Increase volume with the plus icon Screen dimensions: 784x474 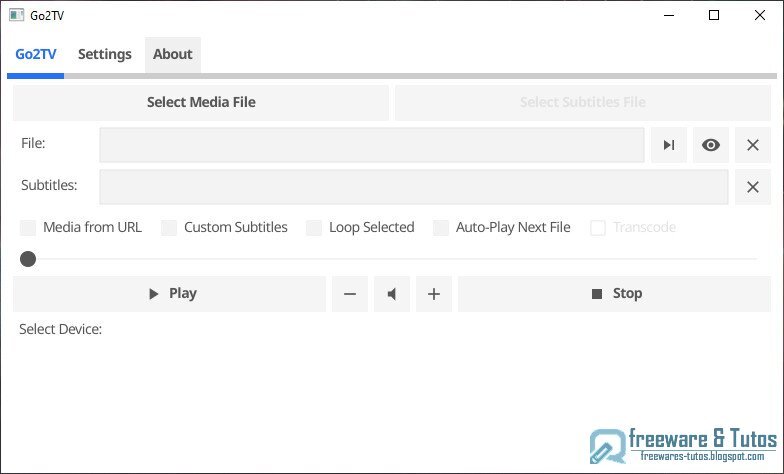(434, 294)
